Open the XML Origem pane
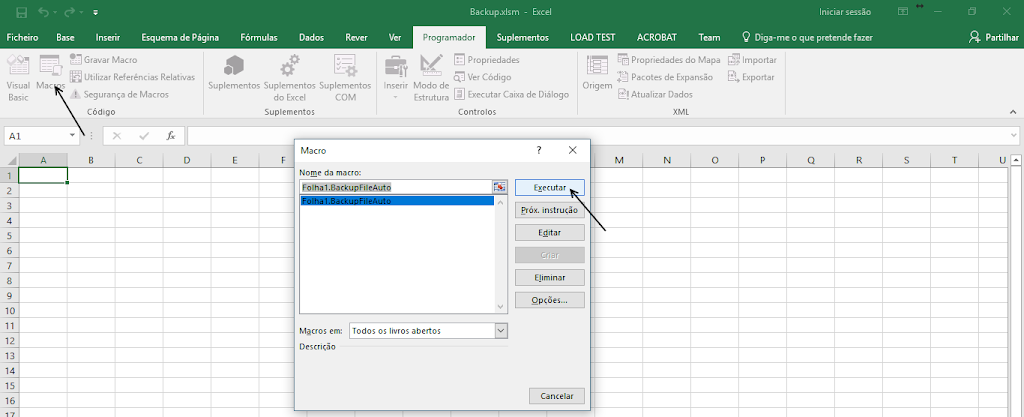1024x417 pixels. (x=597, y=74)
